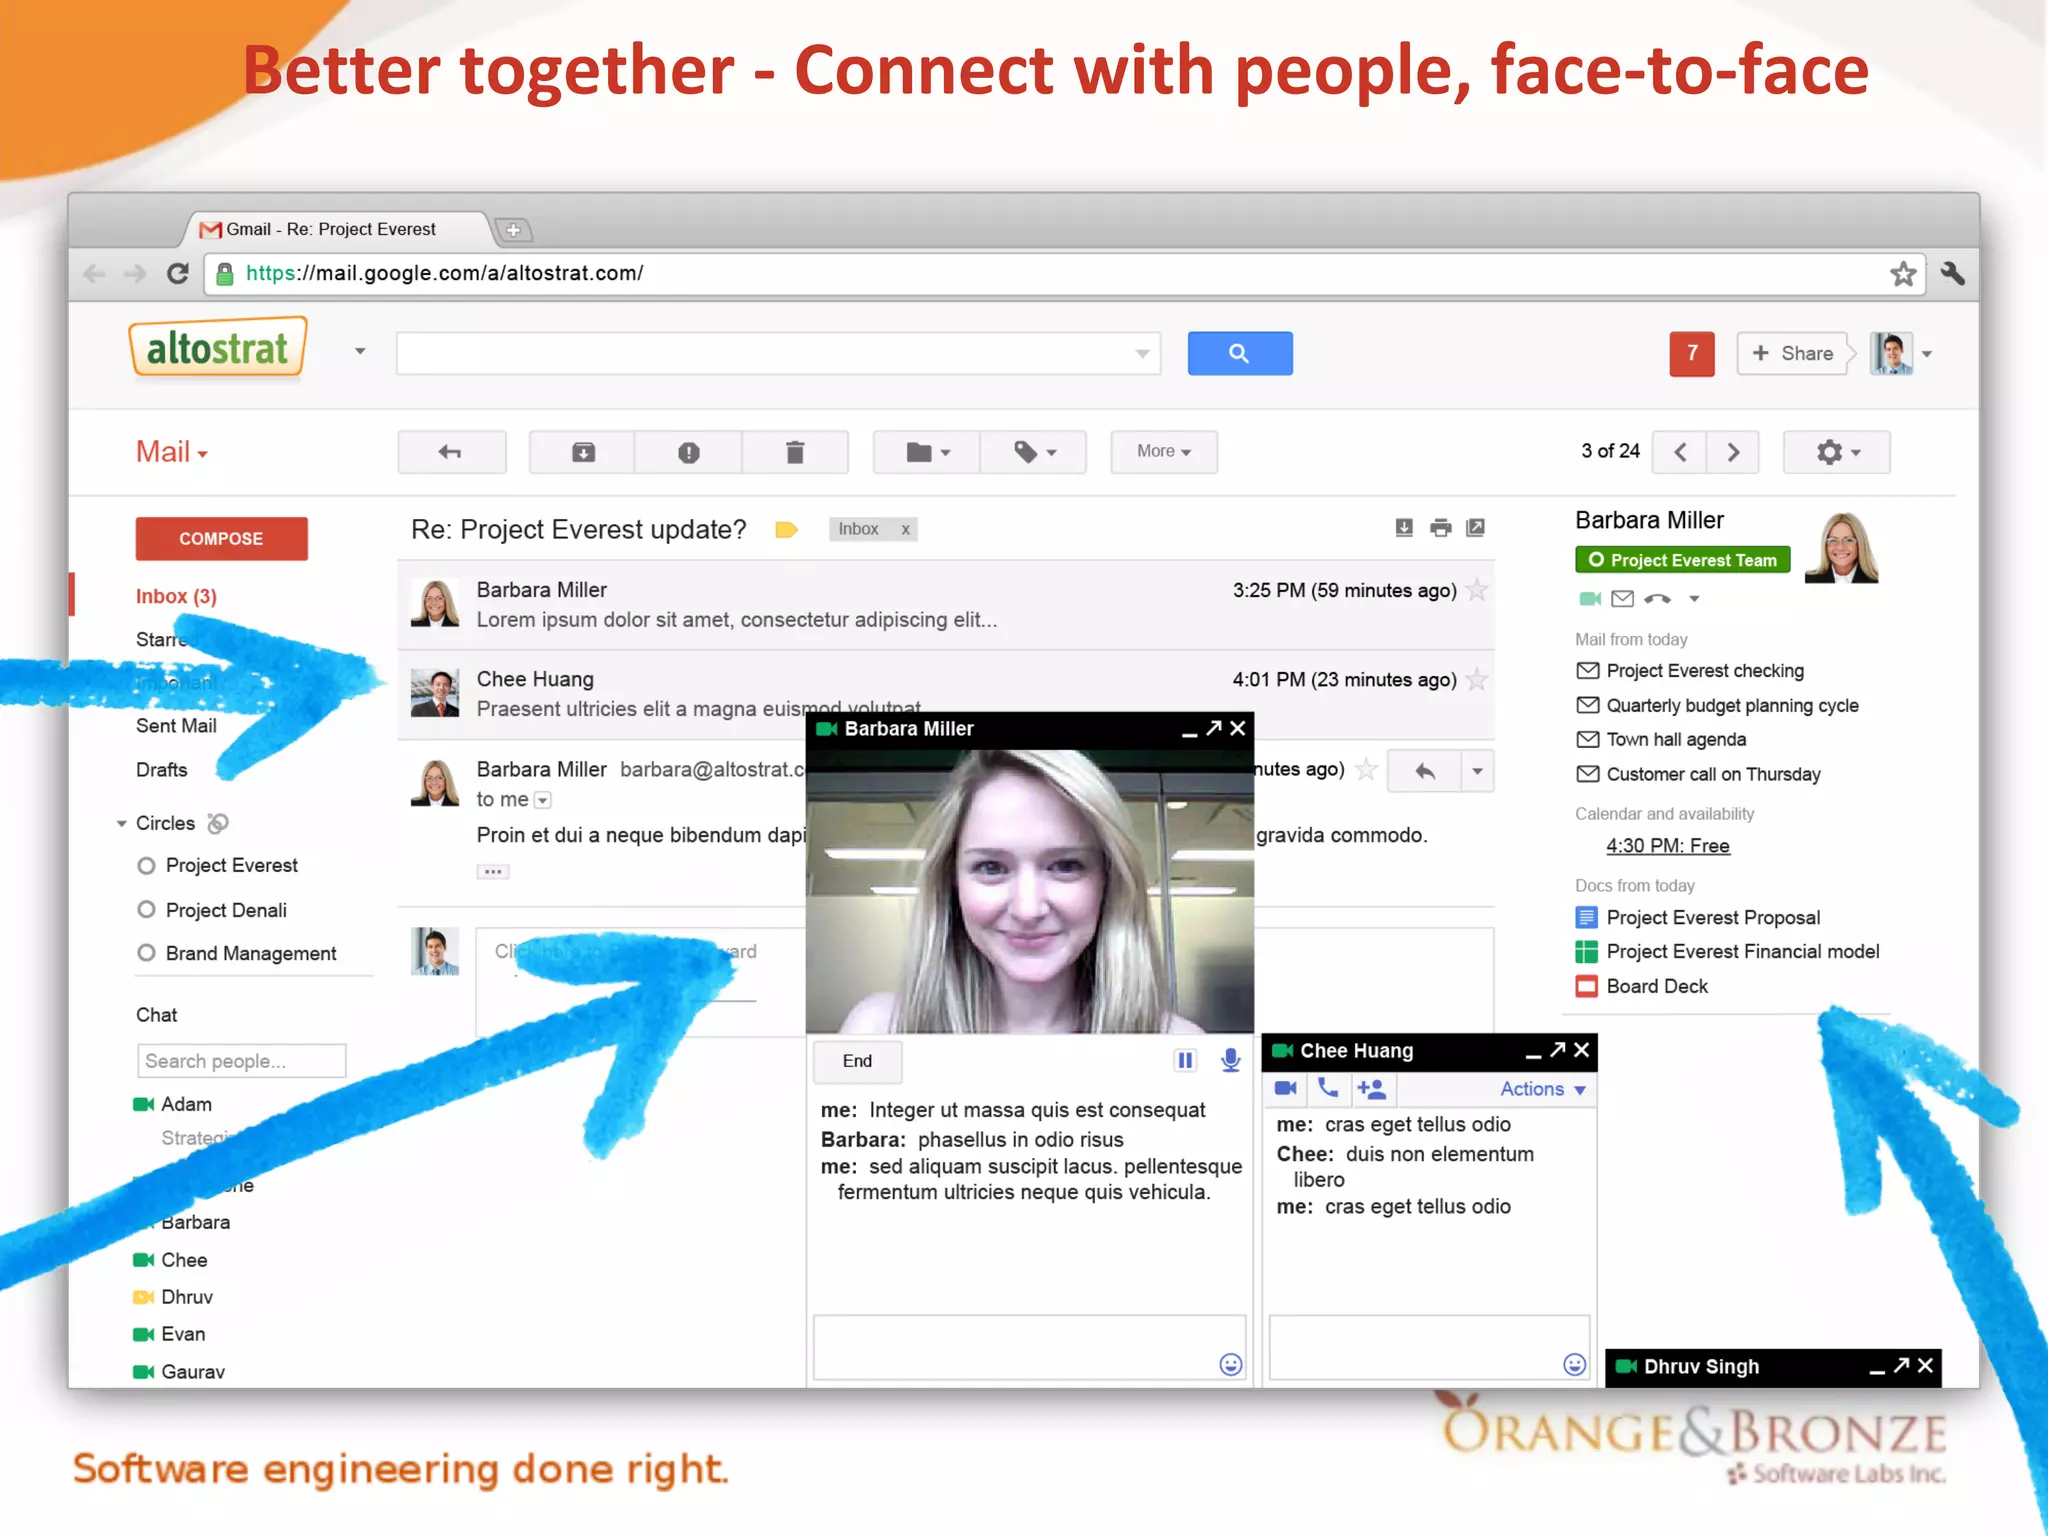Star the expanded Barbara Miller message
This screenshot has width=2048, height=1536.
click(1366, 769)
